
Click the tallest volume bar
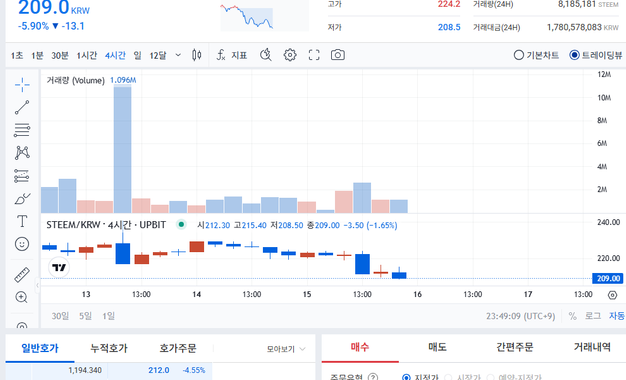123,149
